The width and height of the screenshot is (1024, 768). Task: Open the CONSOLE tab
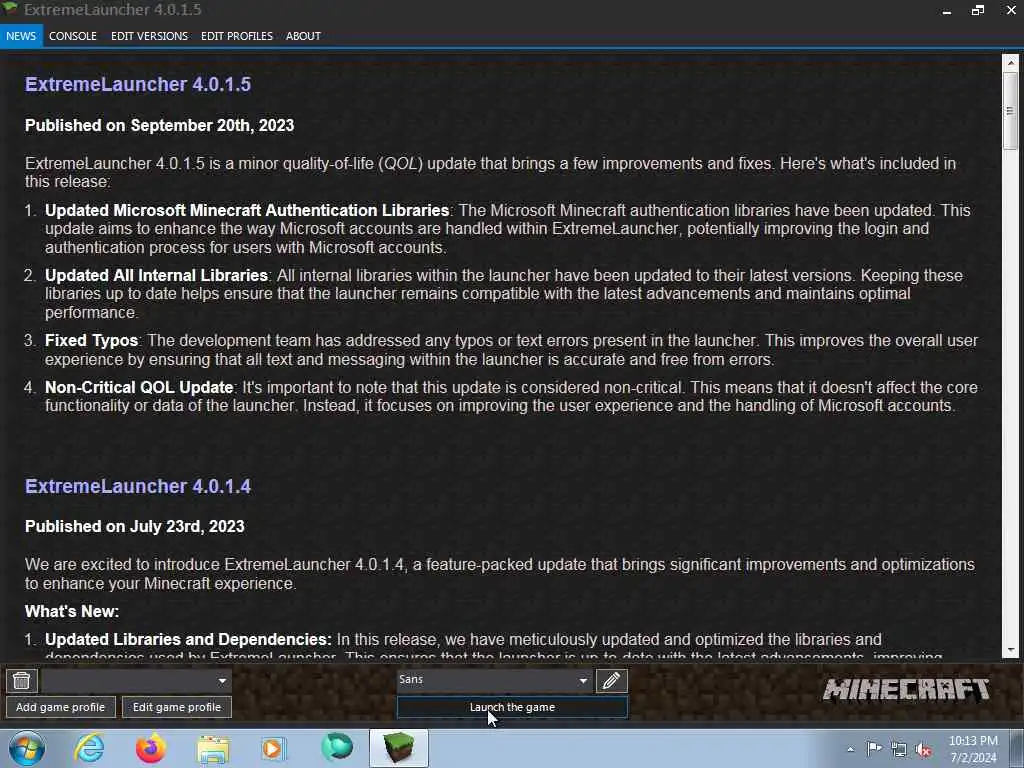point(72,36)
